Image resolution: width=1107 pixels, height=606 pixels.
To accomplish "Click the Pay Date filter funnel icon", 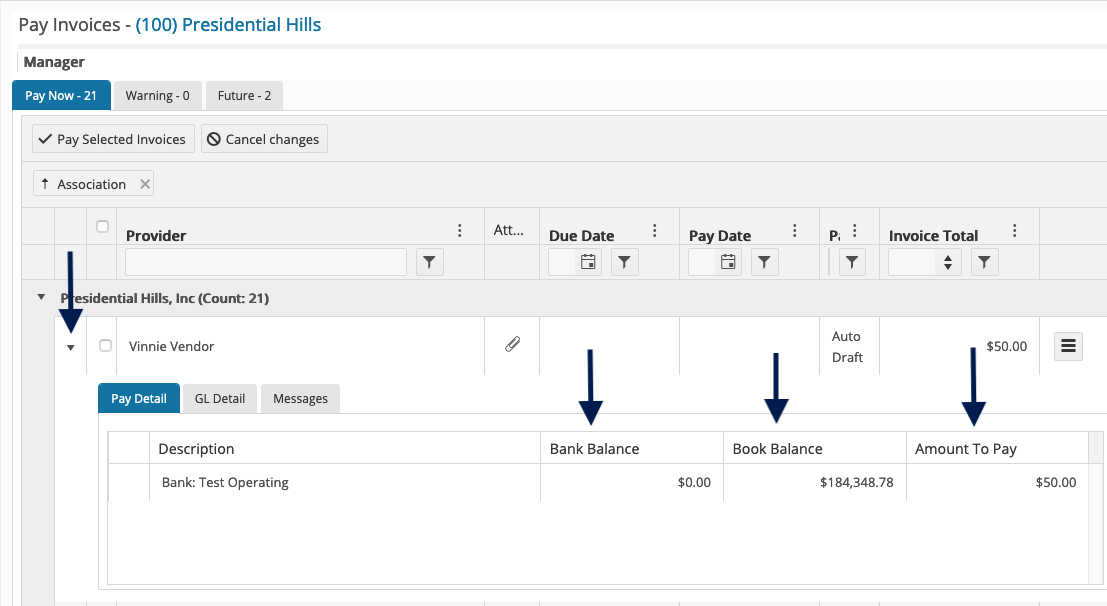I will (764, 262).
